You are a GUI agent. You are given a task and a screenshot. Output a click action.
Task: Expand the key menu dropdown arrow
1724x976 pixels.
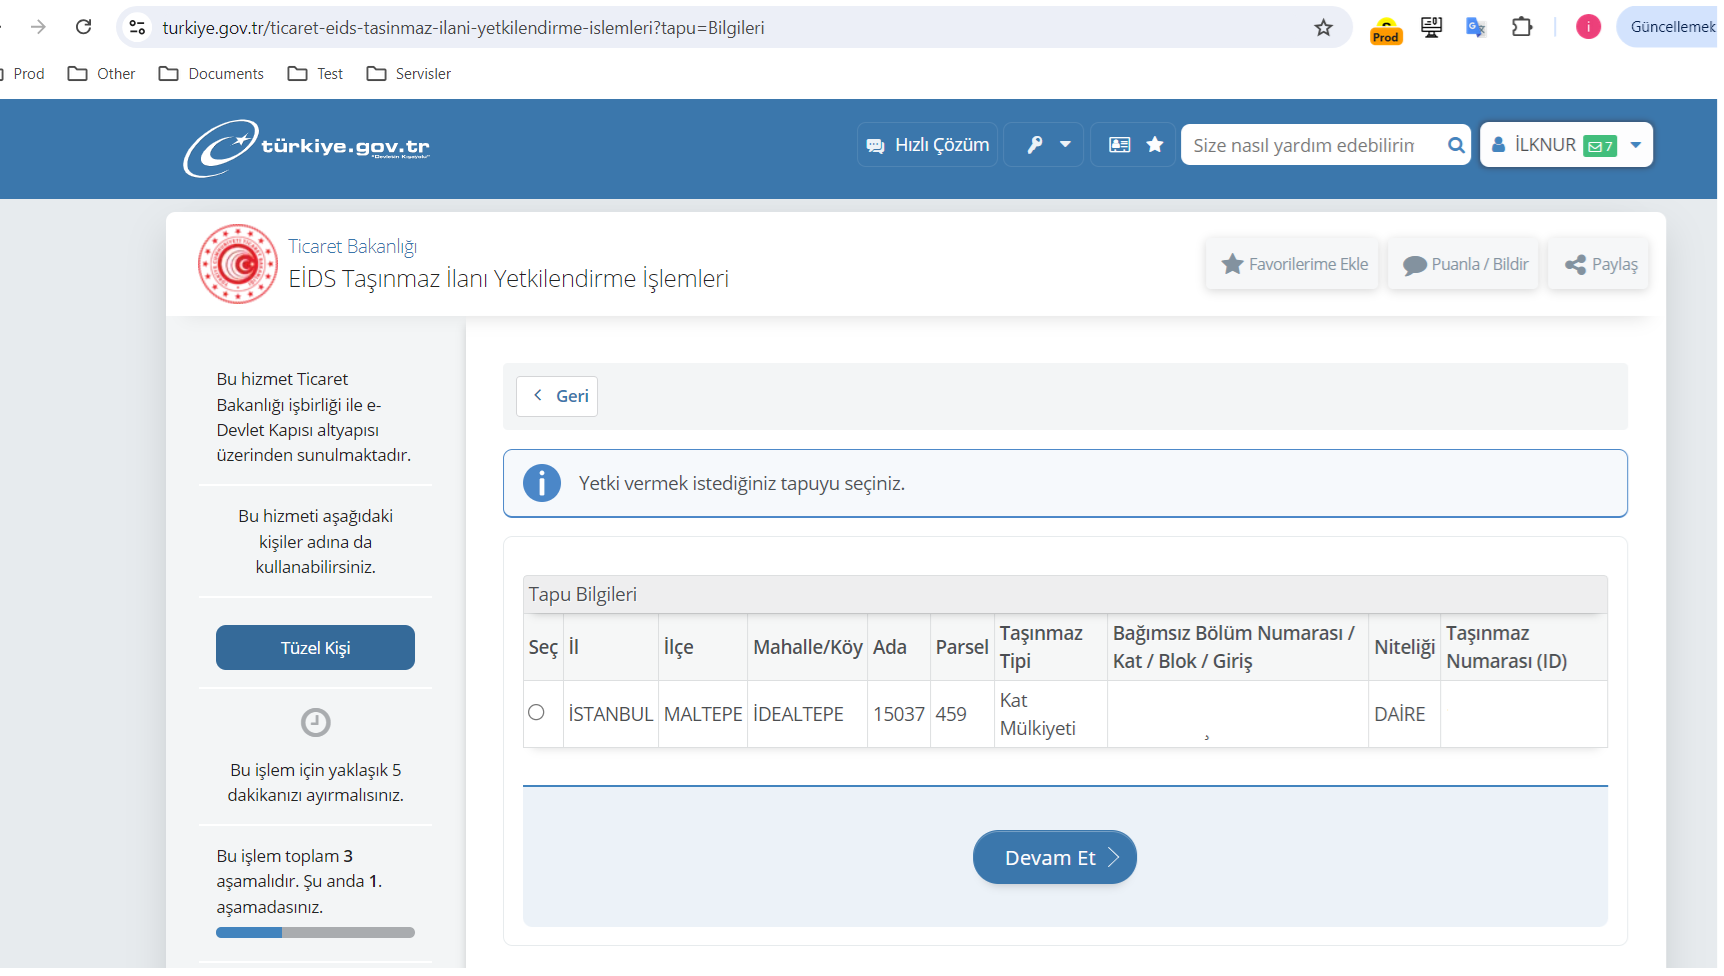[1065, 145]
